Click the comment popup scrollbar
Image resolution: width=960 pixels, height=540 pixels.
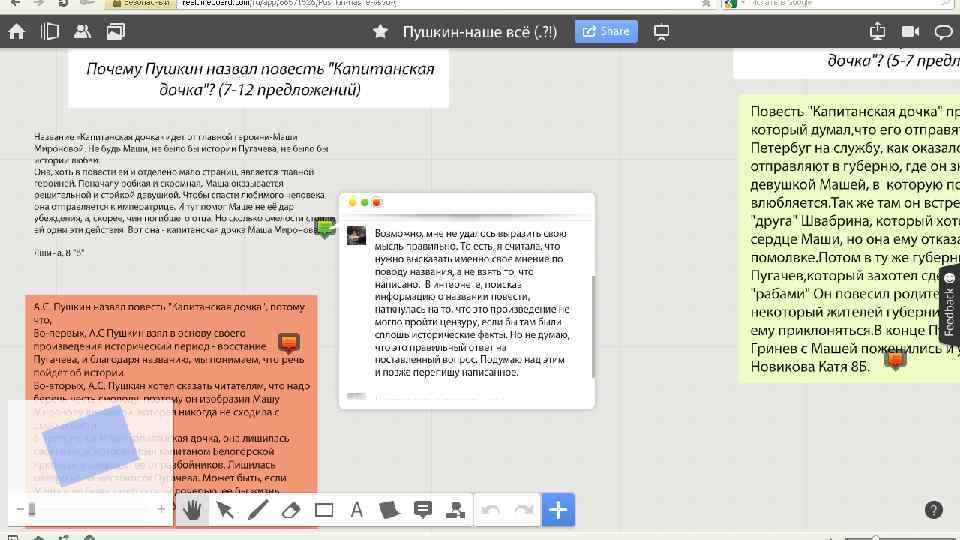(593, 326)
